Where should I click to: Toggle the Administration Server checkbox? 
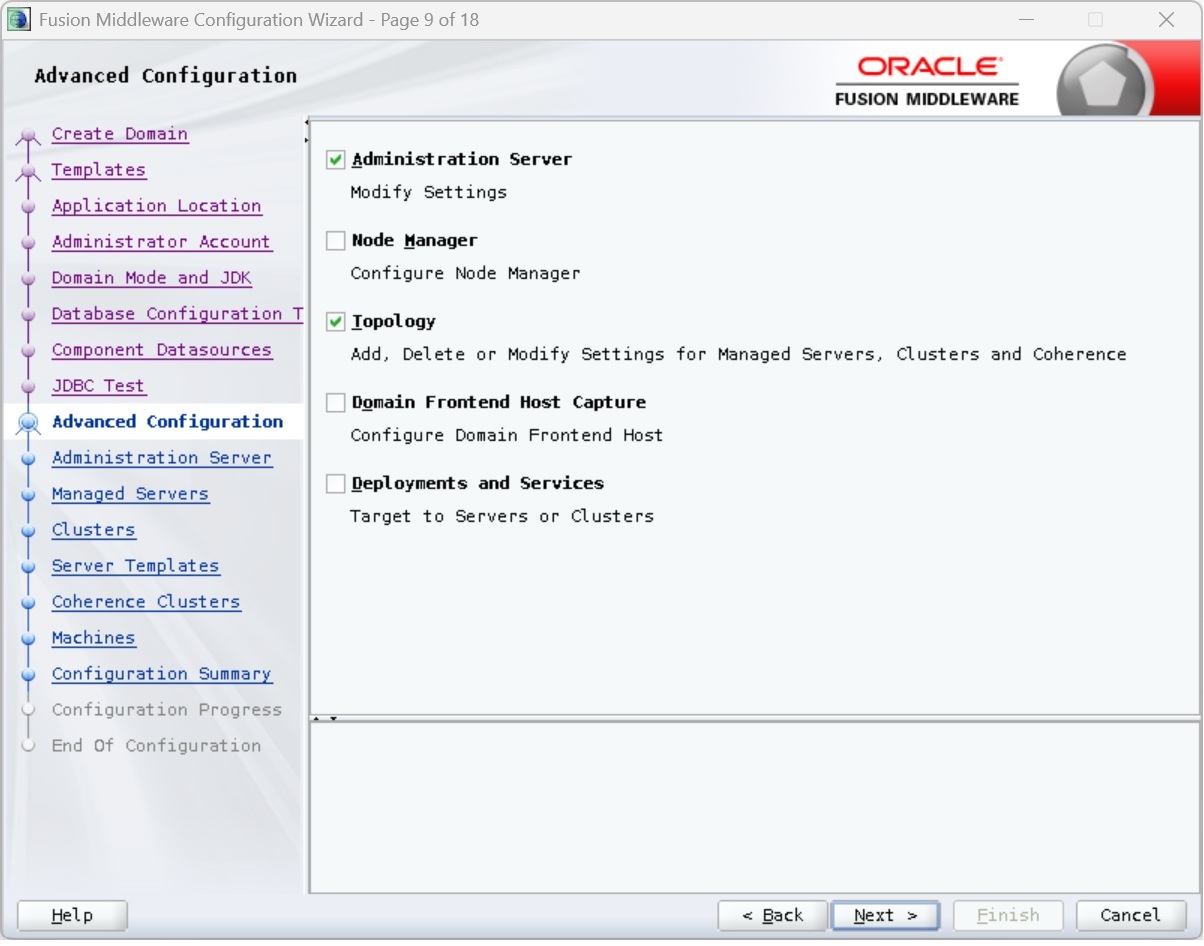pyautogui.click(x=336, y=160)
